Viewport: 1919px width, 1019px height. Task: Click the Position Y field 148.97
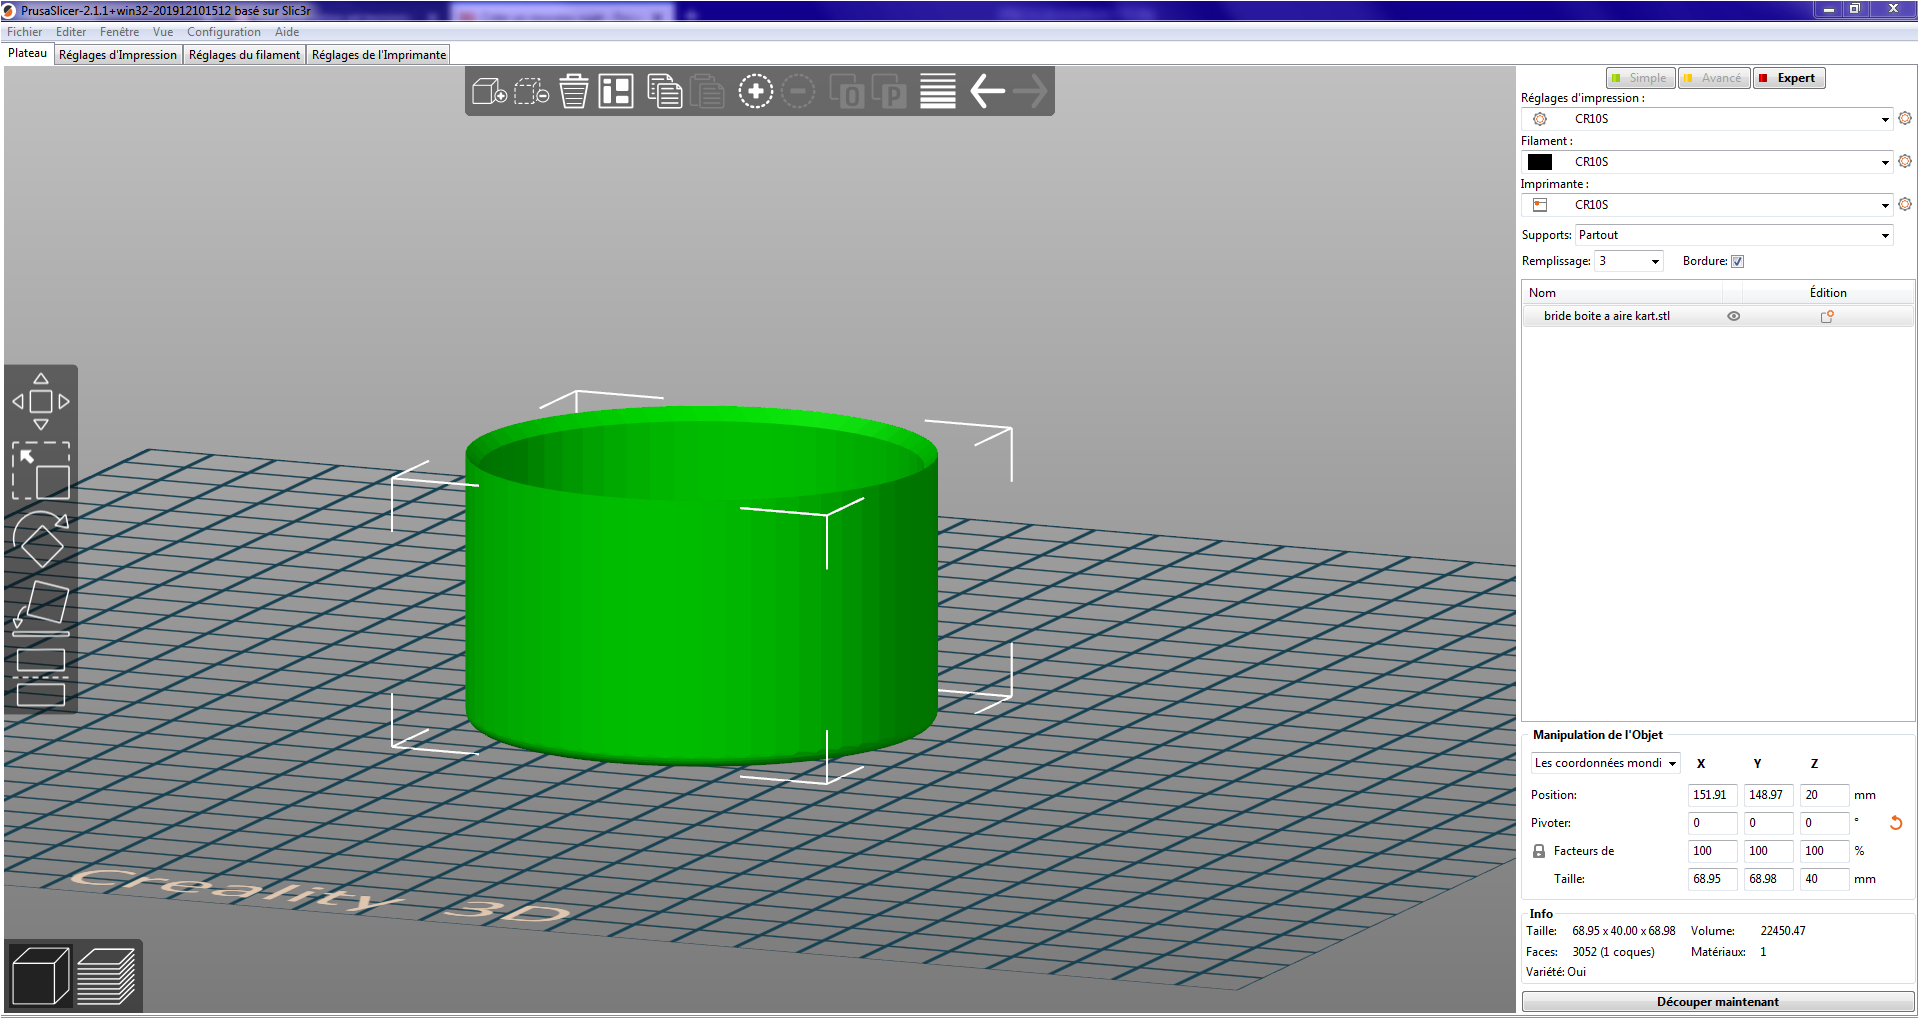point(1768,795)
